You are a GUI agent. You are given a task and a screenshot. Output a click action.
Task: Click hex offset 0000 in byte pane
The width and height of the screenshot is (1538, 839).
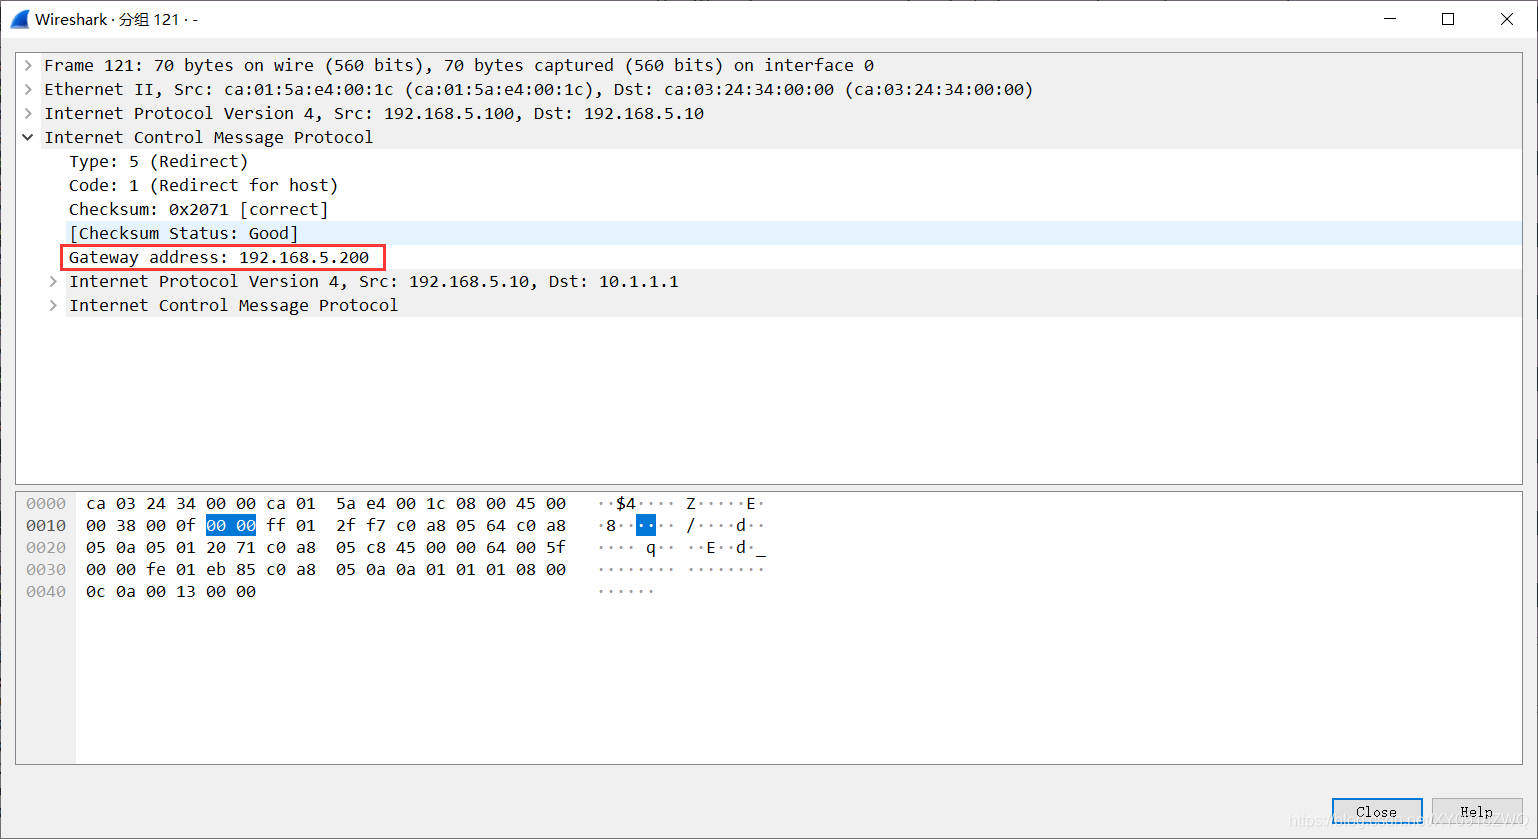click(x=46, y=503)
